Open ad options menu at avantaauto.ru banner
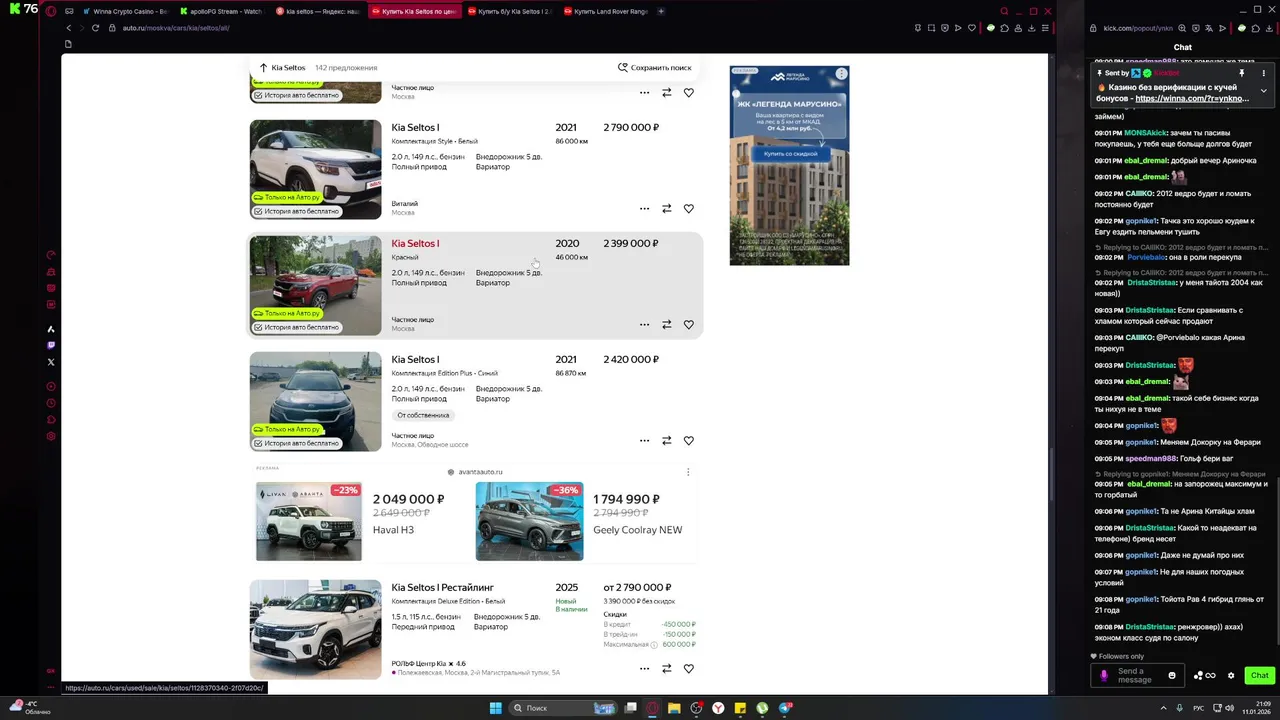Viewport: 1280px width, 720px height. tap(688, 472)
